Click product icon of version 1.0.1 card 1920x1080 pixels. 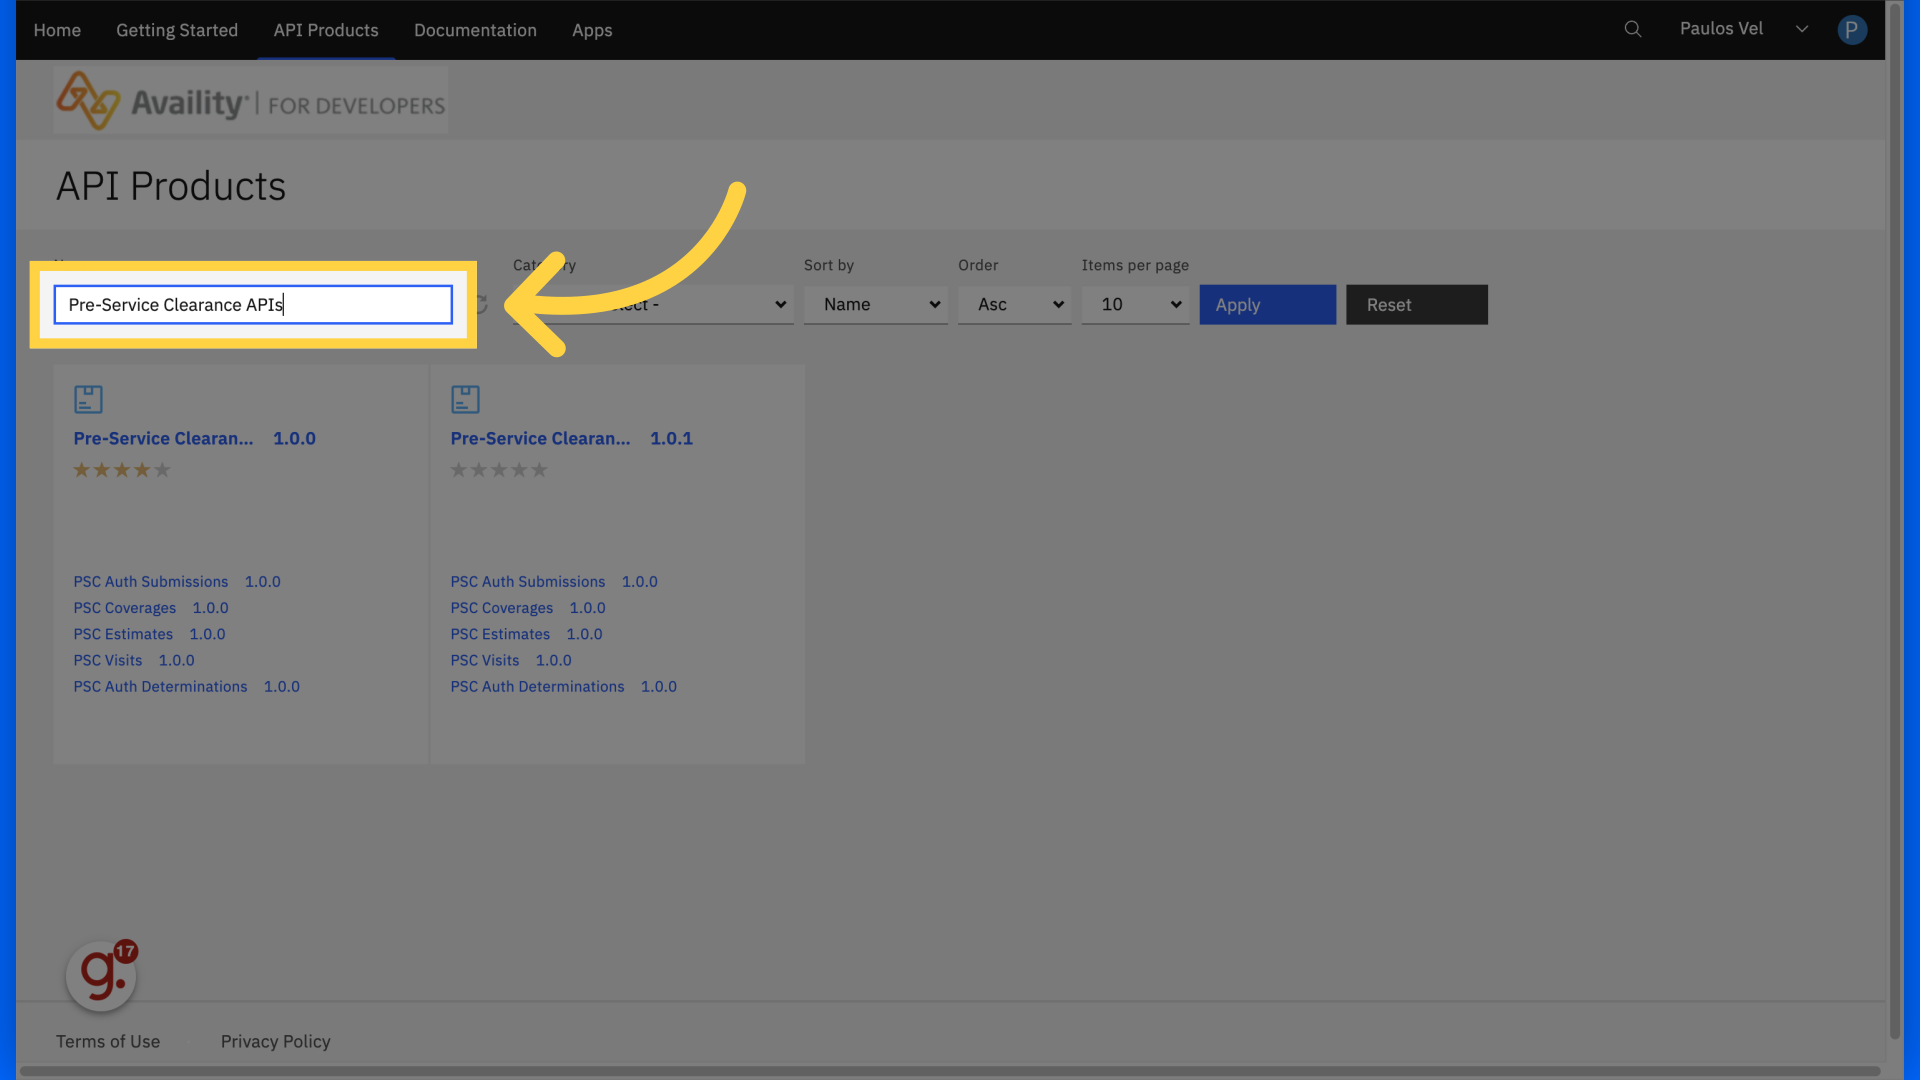pos(465,399)
